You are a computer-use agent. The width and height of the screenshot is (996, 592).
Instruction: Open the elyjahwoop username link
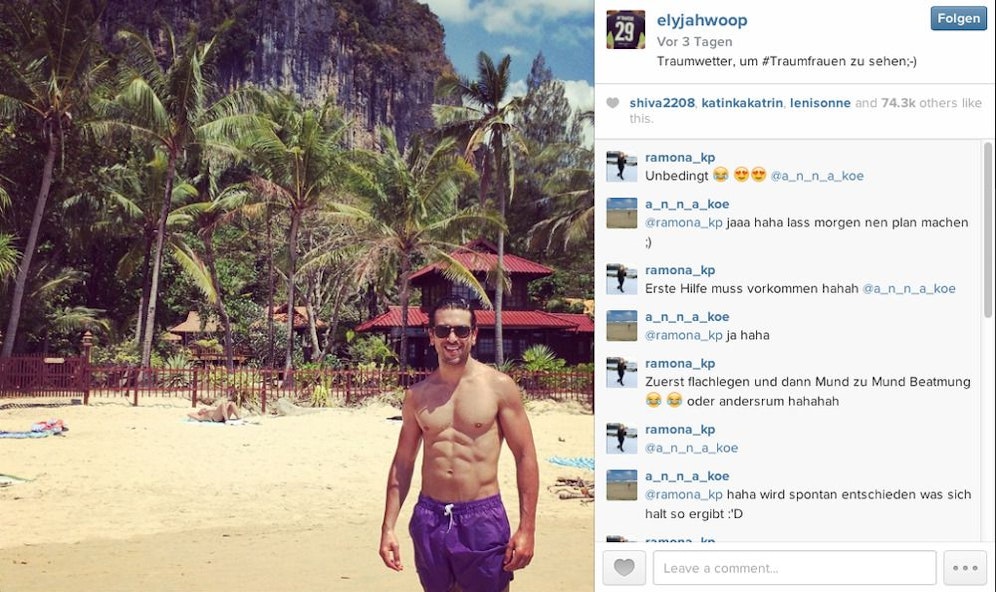(702, 20)
